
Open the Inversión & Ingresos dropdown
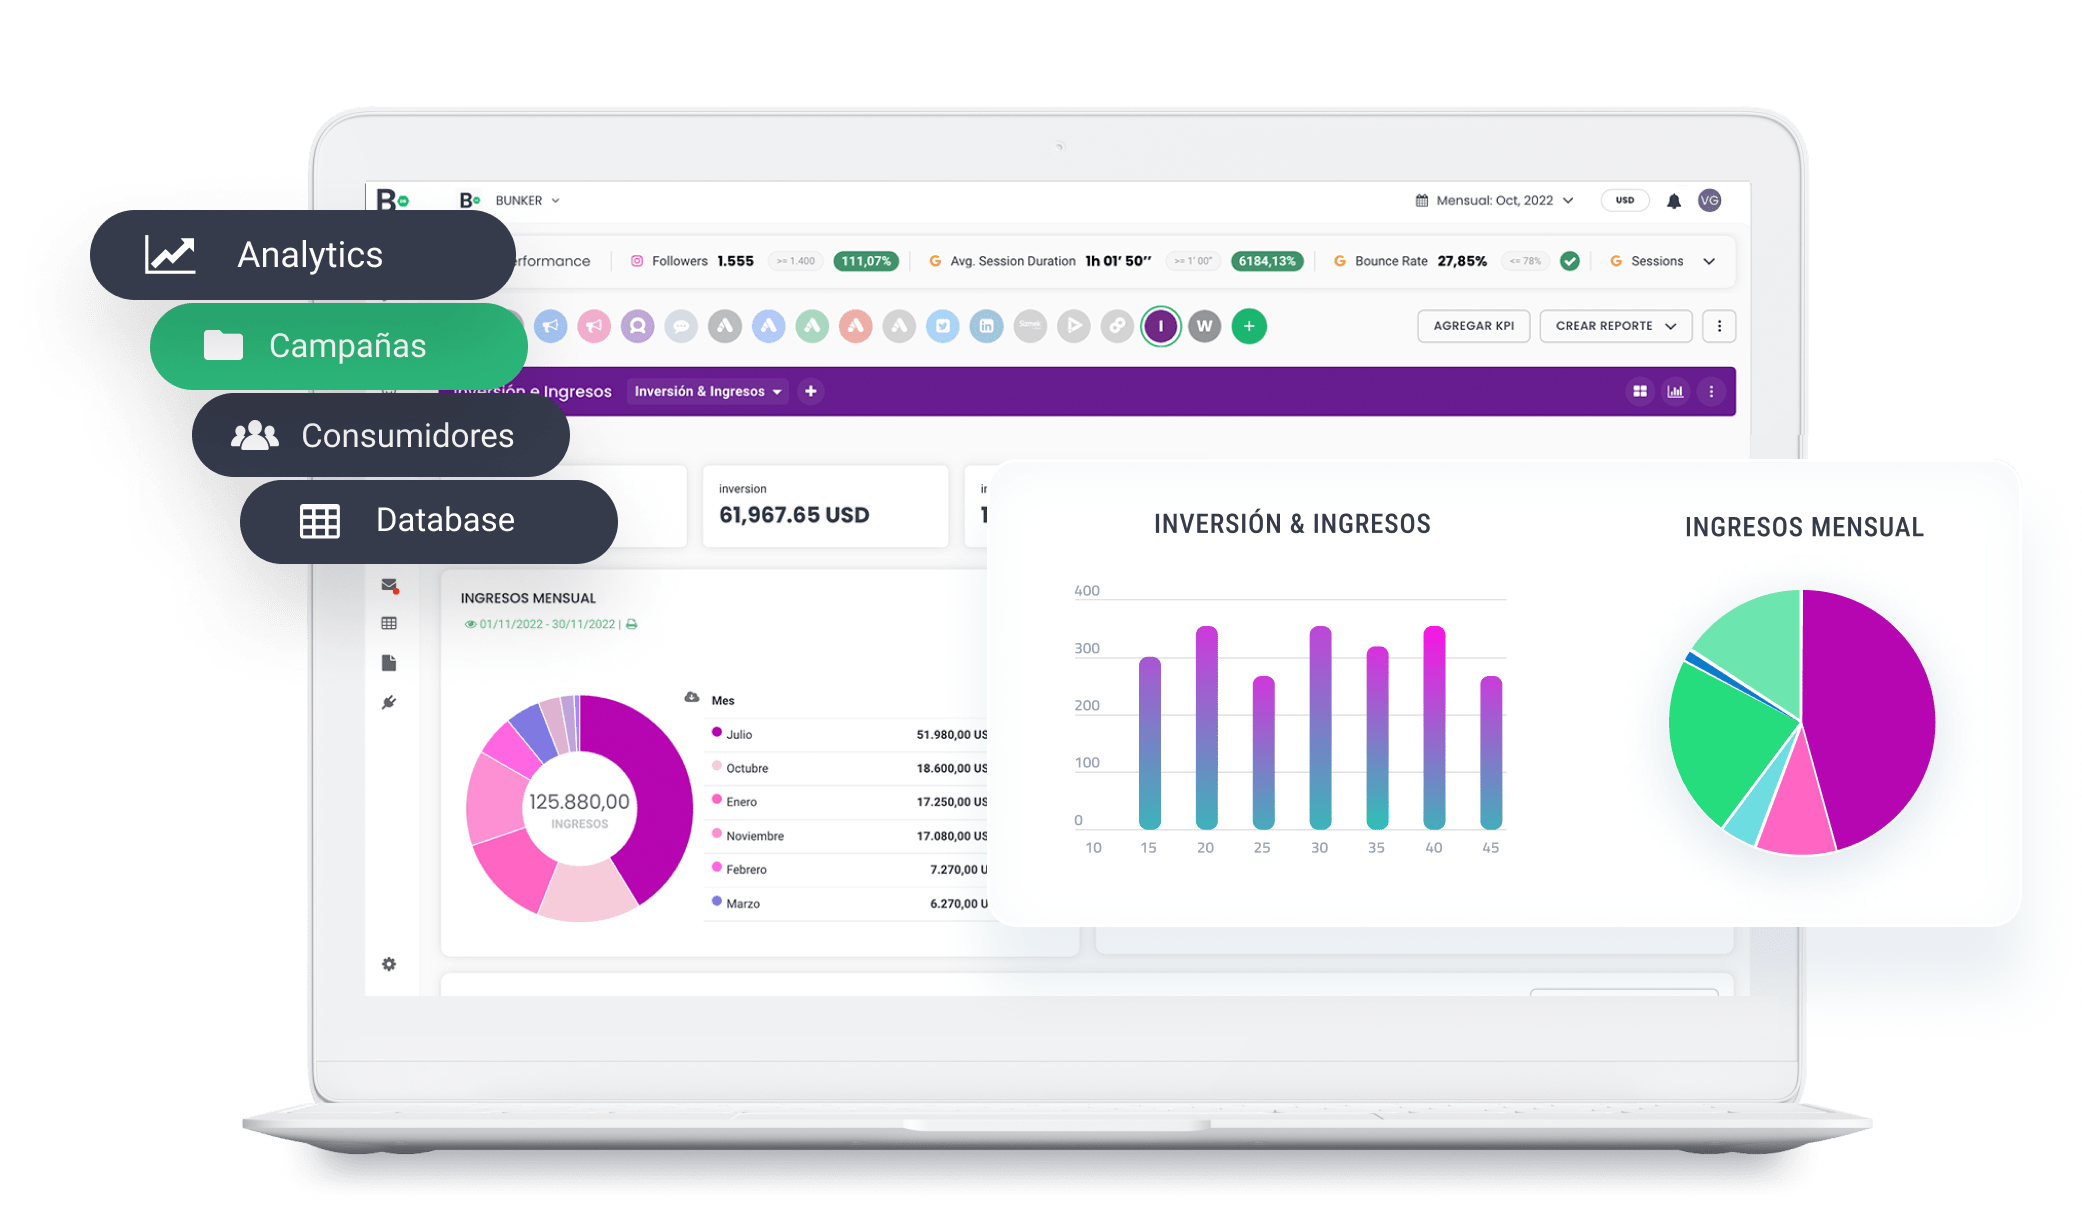708,391
